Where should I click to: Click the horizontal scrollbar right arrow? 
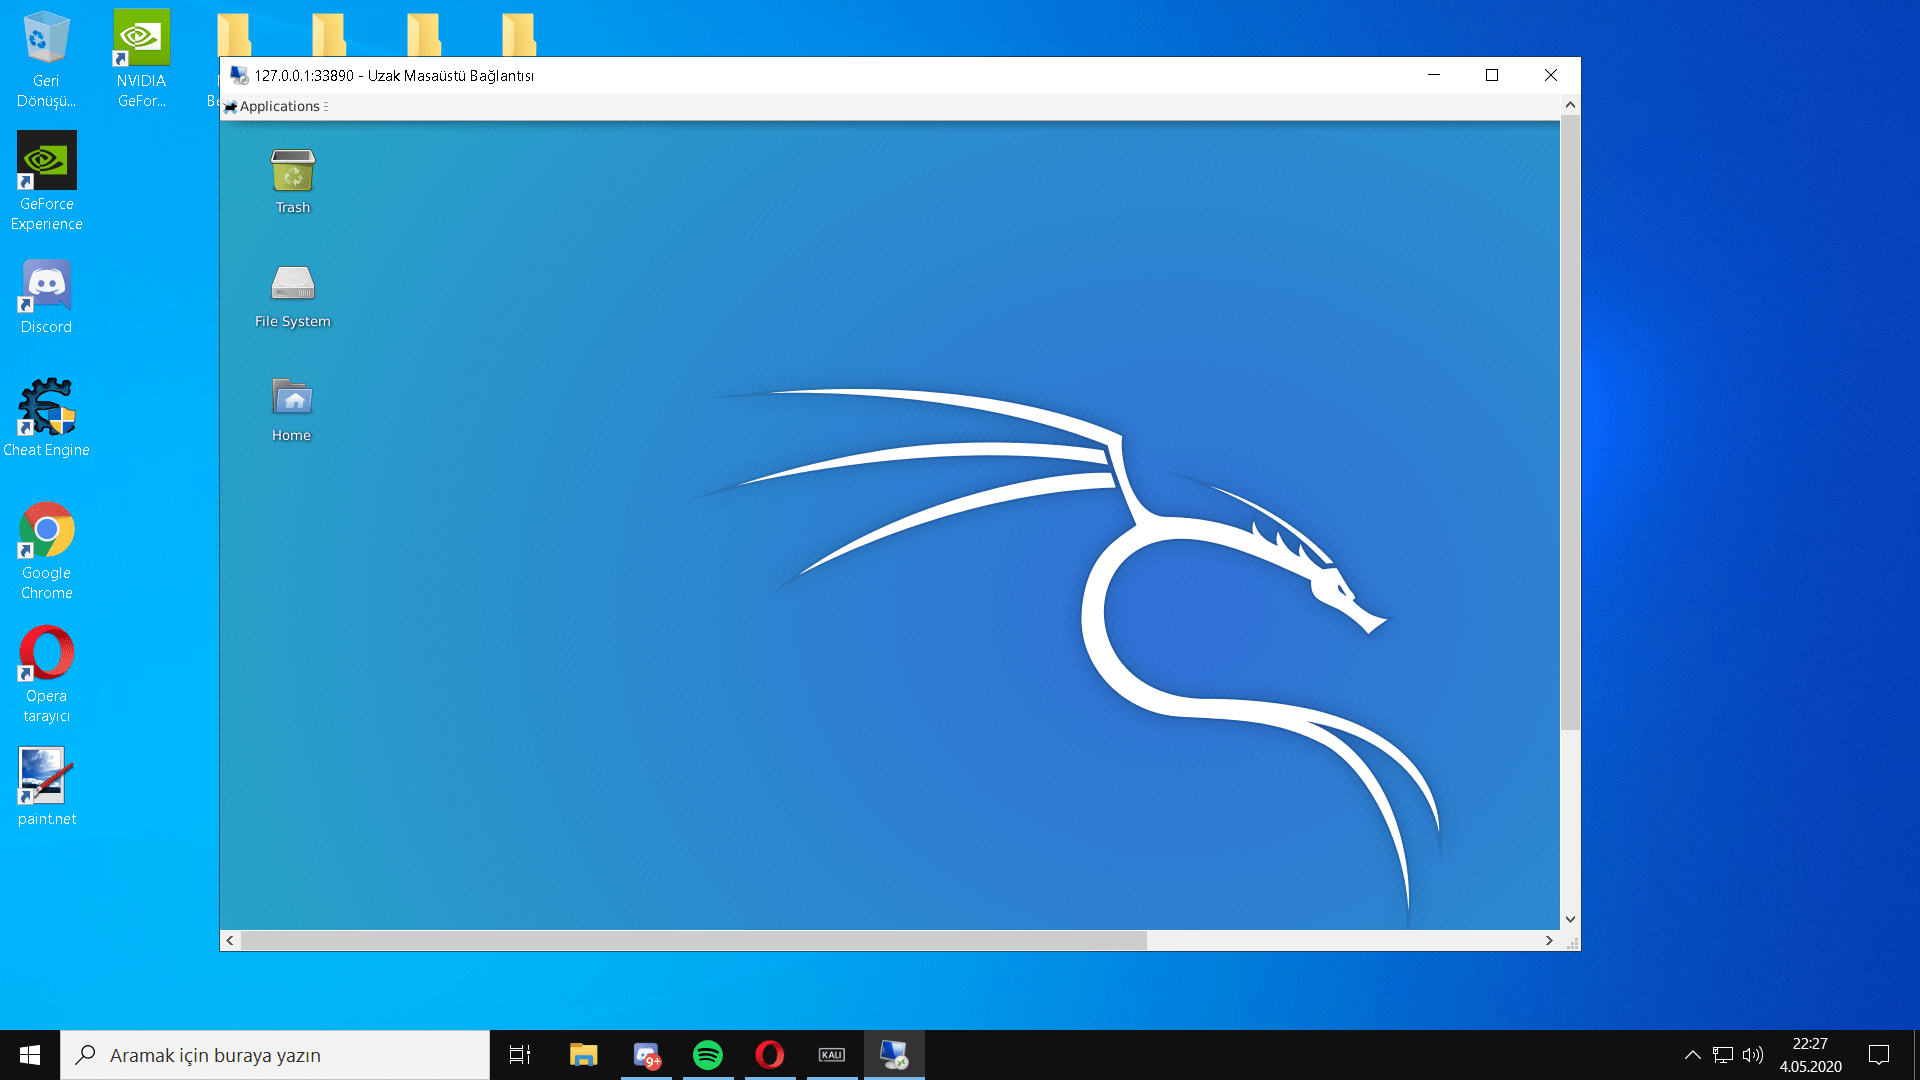tap(1549, 940)
